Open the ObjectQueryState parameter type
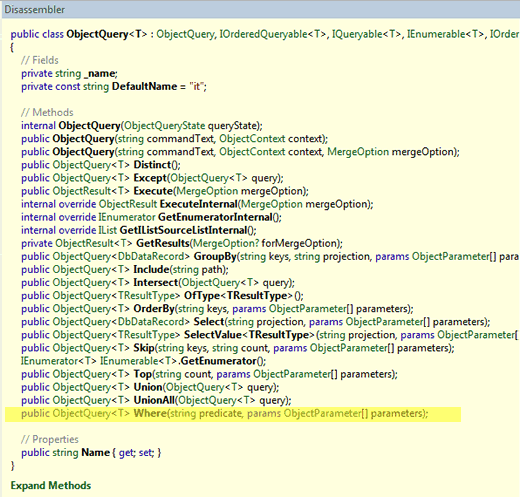520x497 pixels. tap(164, 126)
